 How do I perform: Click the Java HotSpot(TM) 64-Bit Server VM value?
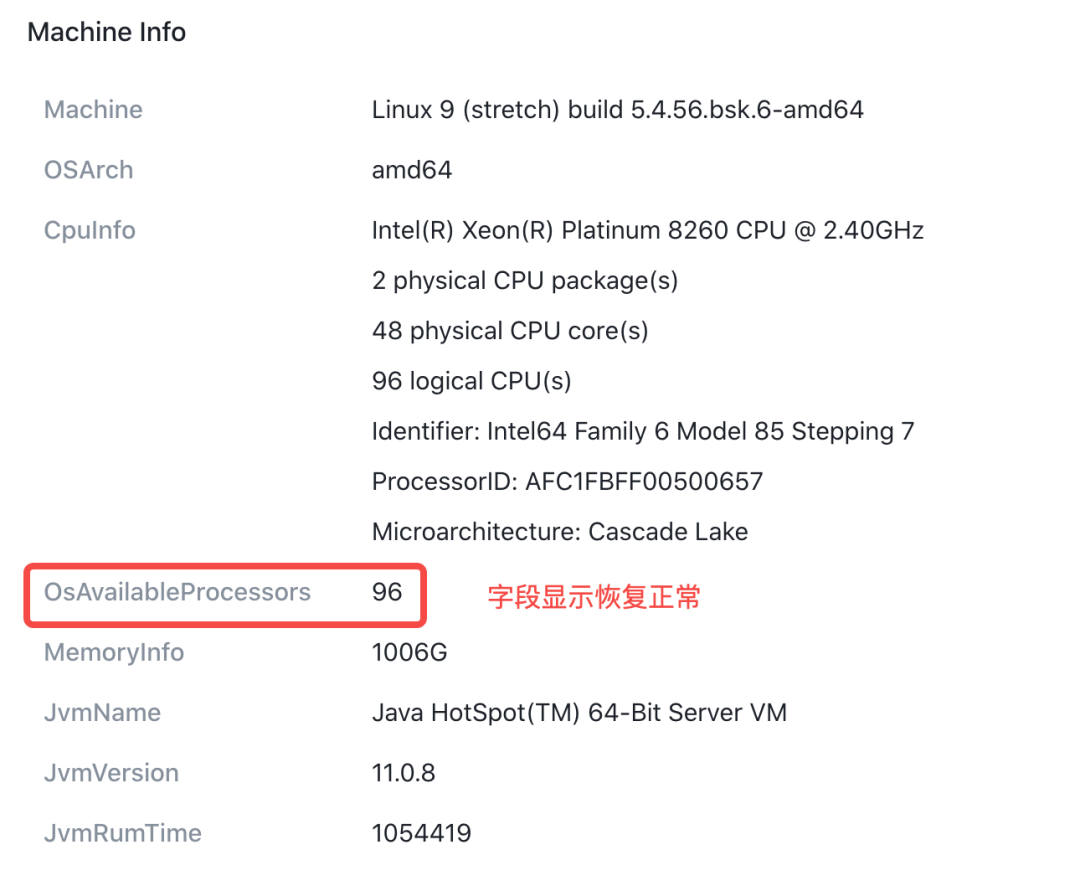click(x=579, y=713)
